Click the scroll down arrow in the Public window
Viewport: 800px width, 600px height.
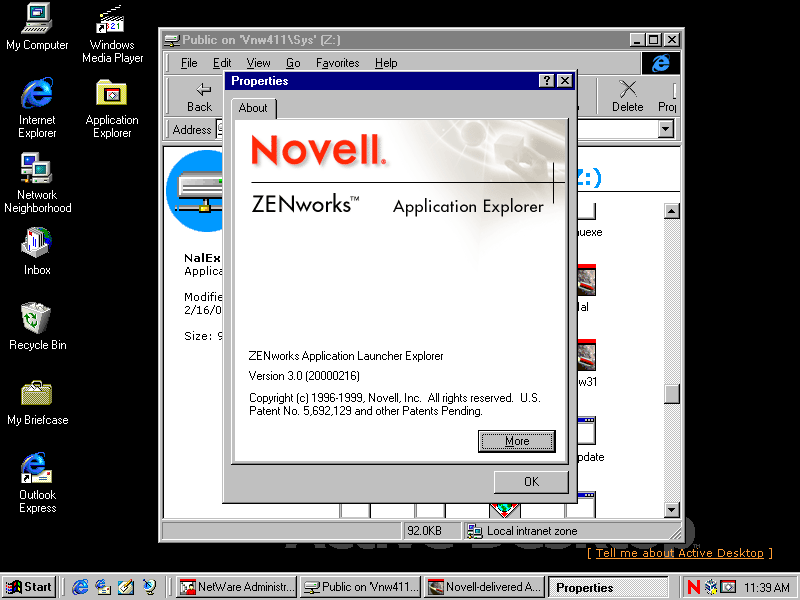[672, 510]
